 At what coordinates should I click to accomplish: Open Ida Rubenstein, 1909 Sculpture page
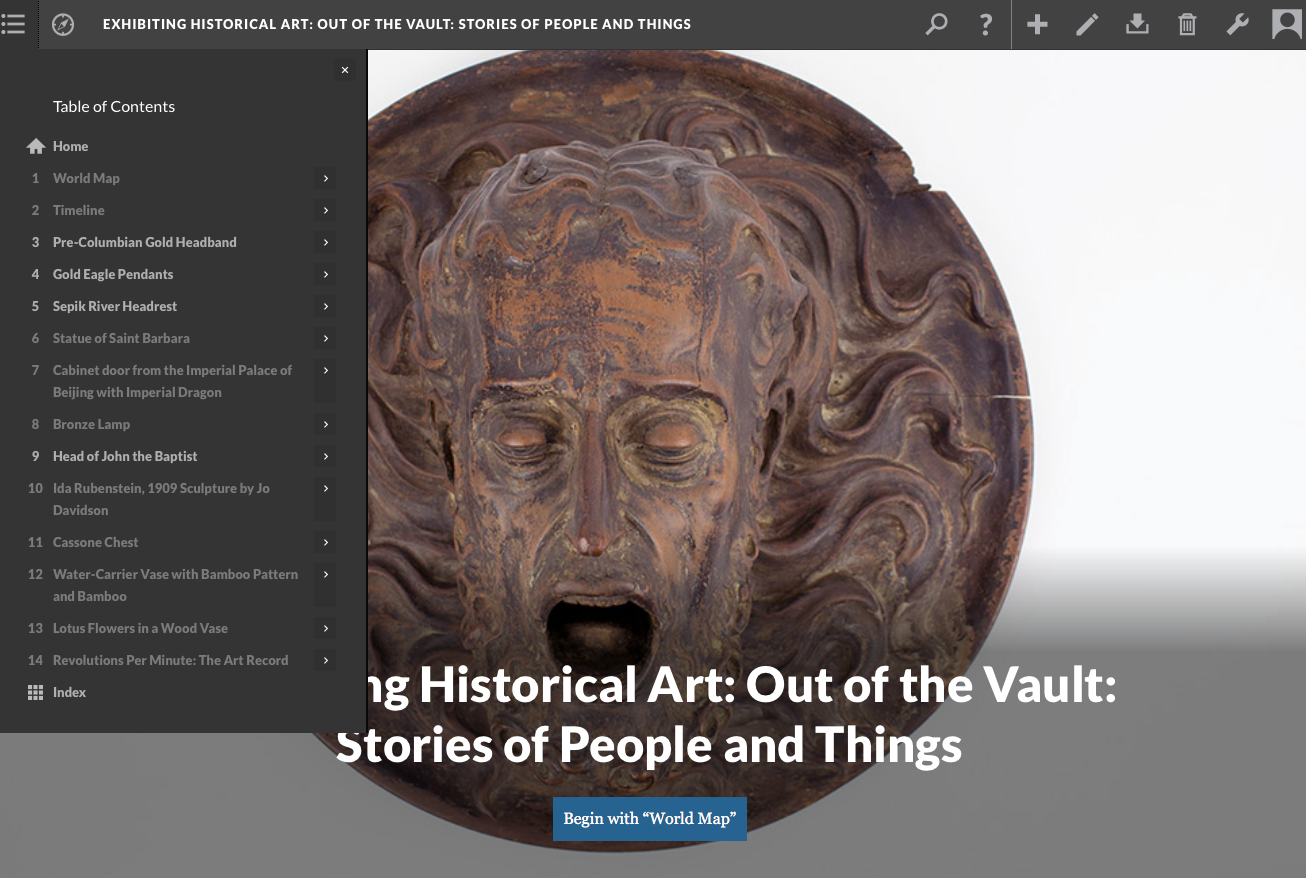point(161,499)
